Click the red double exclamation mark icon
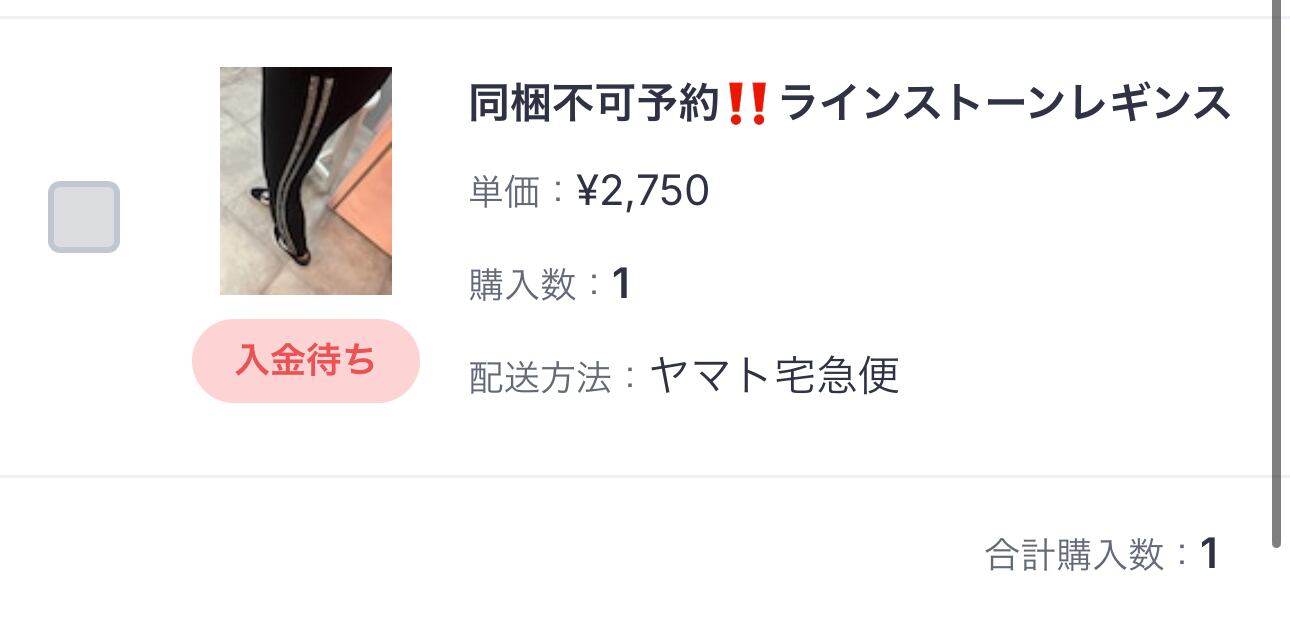 [747, 104]
